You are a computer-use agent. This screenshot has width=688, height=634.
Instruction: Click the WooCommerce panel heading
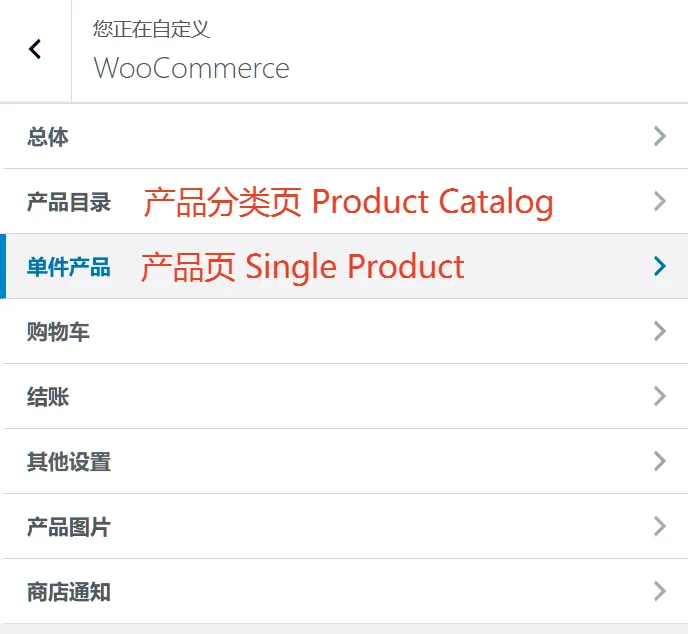pos(191,68)
